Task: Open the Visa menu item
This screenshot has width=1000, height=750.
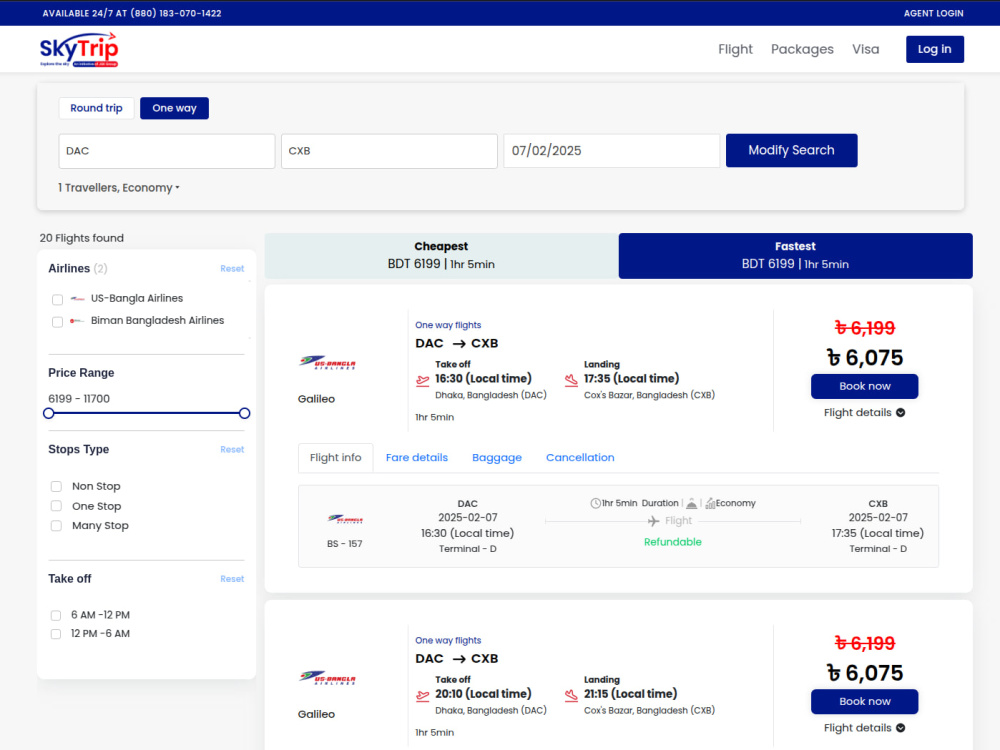Action: pos(865,49)
